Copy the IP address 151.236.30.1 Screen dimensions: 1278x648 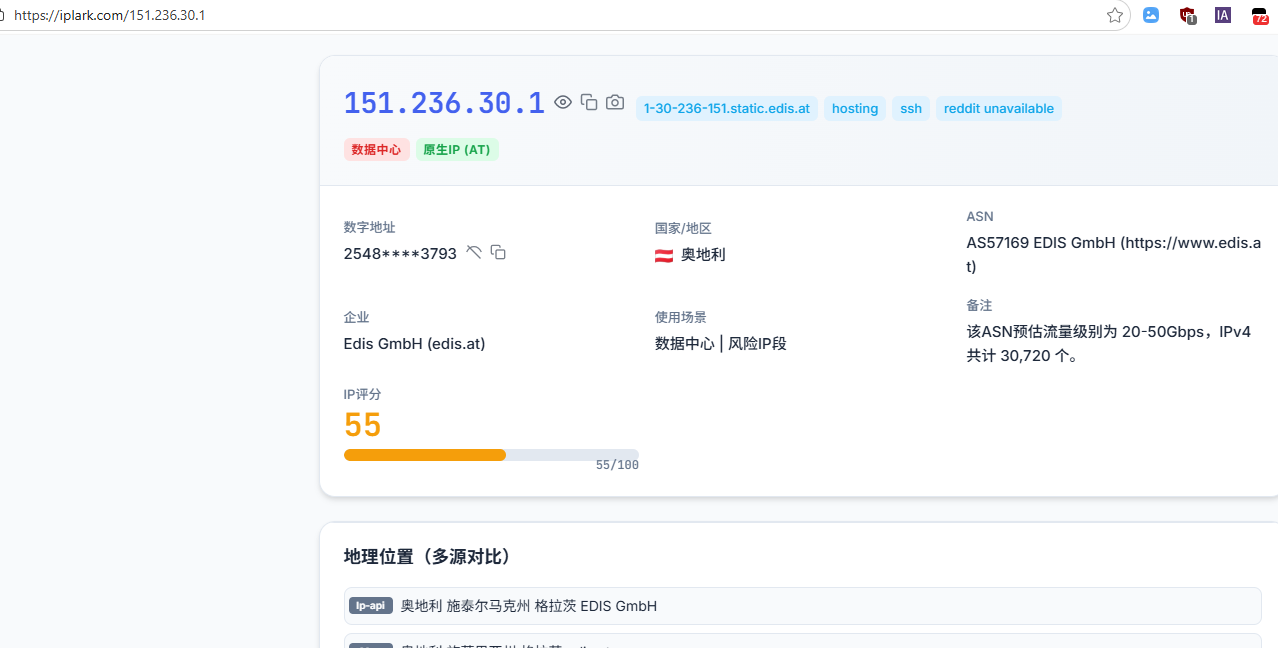pyautogui.click(x=589, y=102)
